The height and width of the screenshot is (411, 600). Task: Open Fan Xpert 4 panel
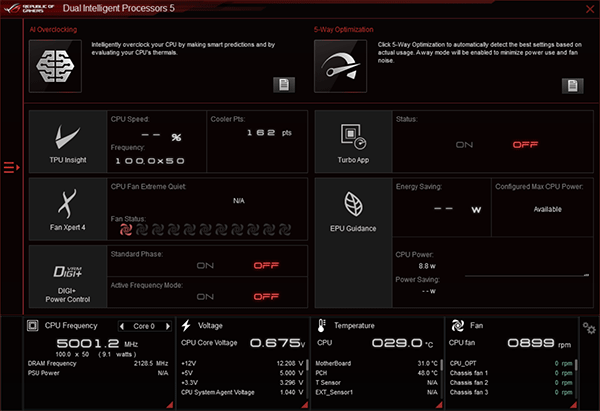(68, 209)
